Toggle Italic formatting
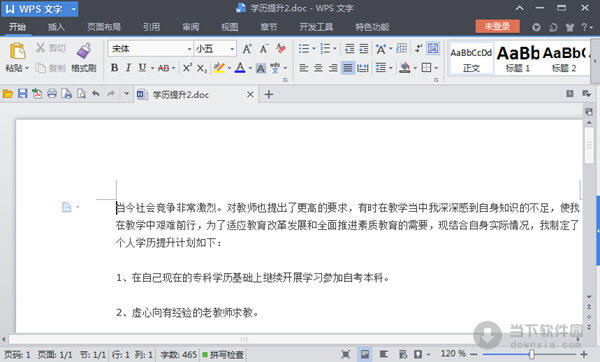 pyautogui.click(x=128, y=68)
